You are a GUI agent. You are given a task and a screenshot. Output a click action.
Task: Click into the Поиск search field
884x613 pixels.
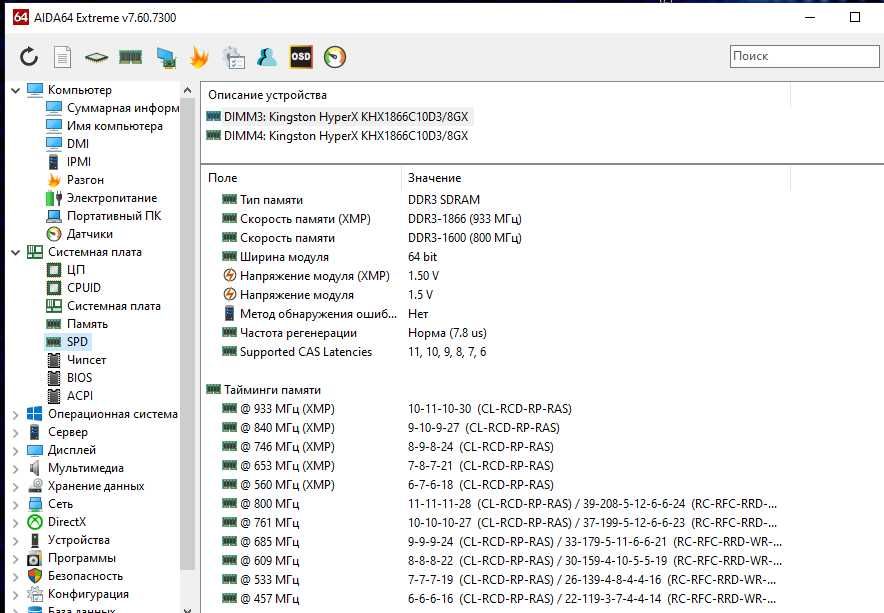pos(804,56)
